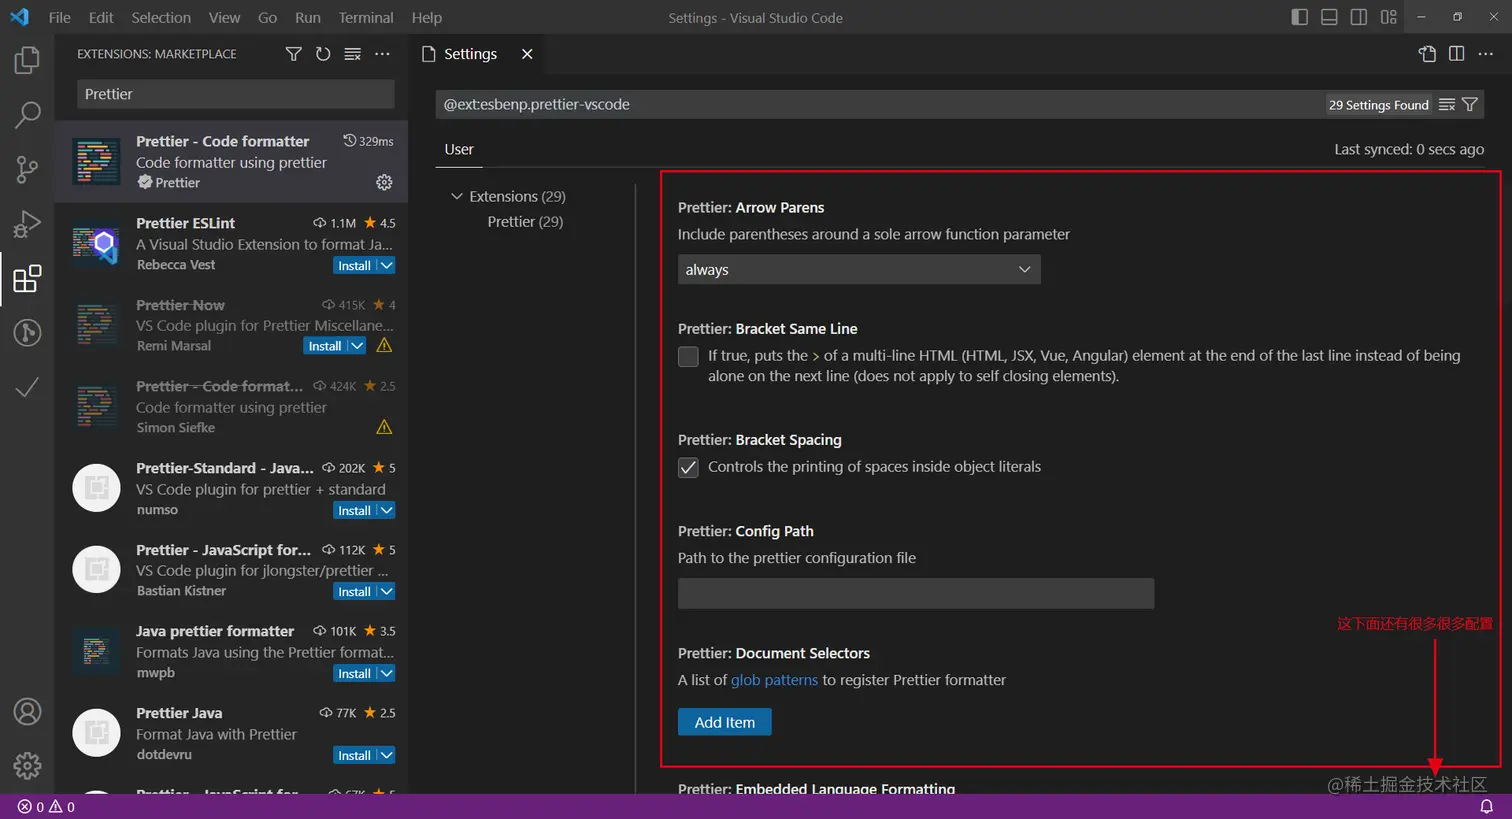Open notifications bell in status bar
Viewport: 1512px width, 819px height.
point(1487,807)
